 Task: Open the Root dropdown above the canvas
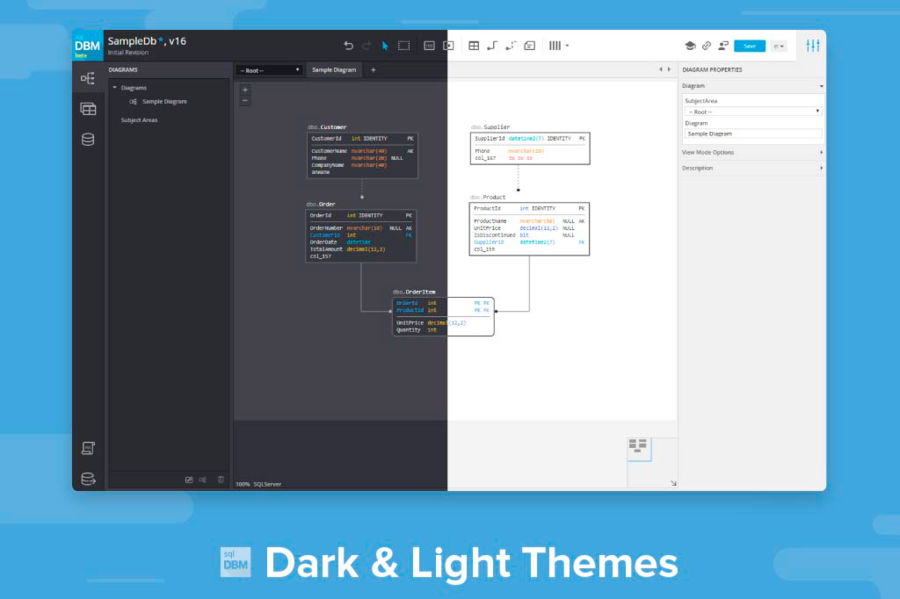pyautogui.click(x=268, y=70)
